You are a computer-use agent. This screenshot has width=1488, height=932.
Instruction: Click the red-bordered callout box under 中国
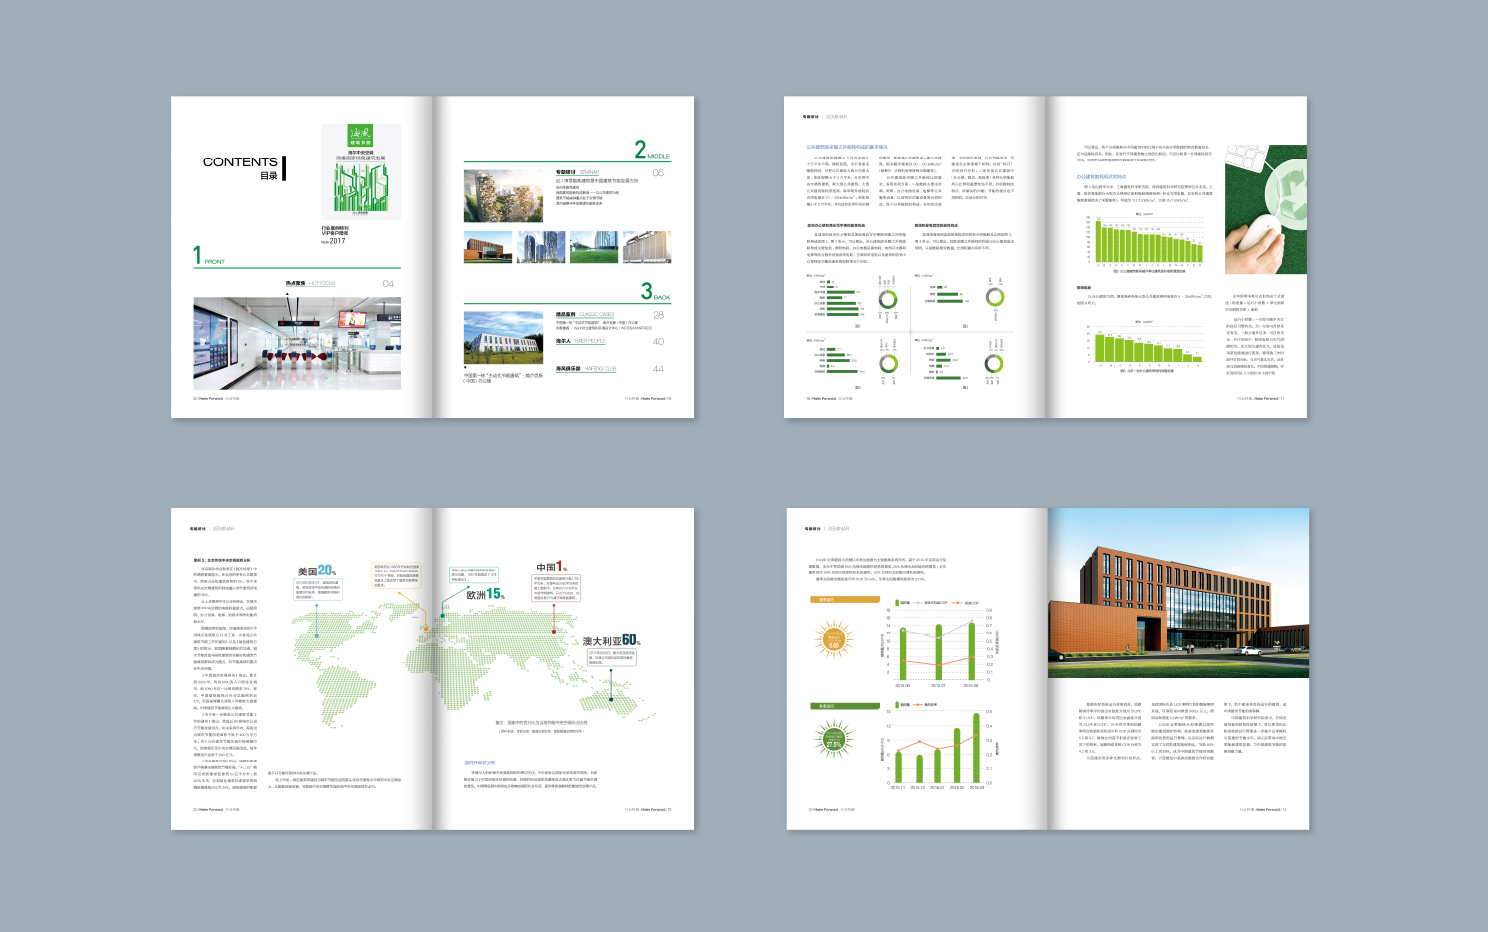pyautogui.click(x=556, y=588)
